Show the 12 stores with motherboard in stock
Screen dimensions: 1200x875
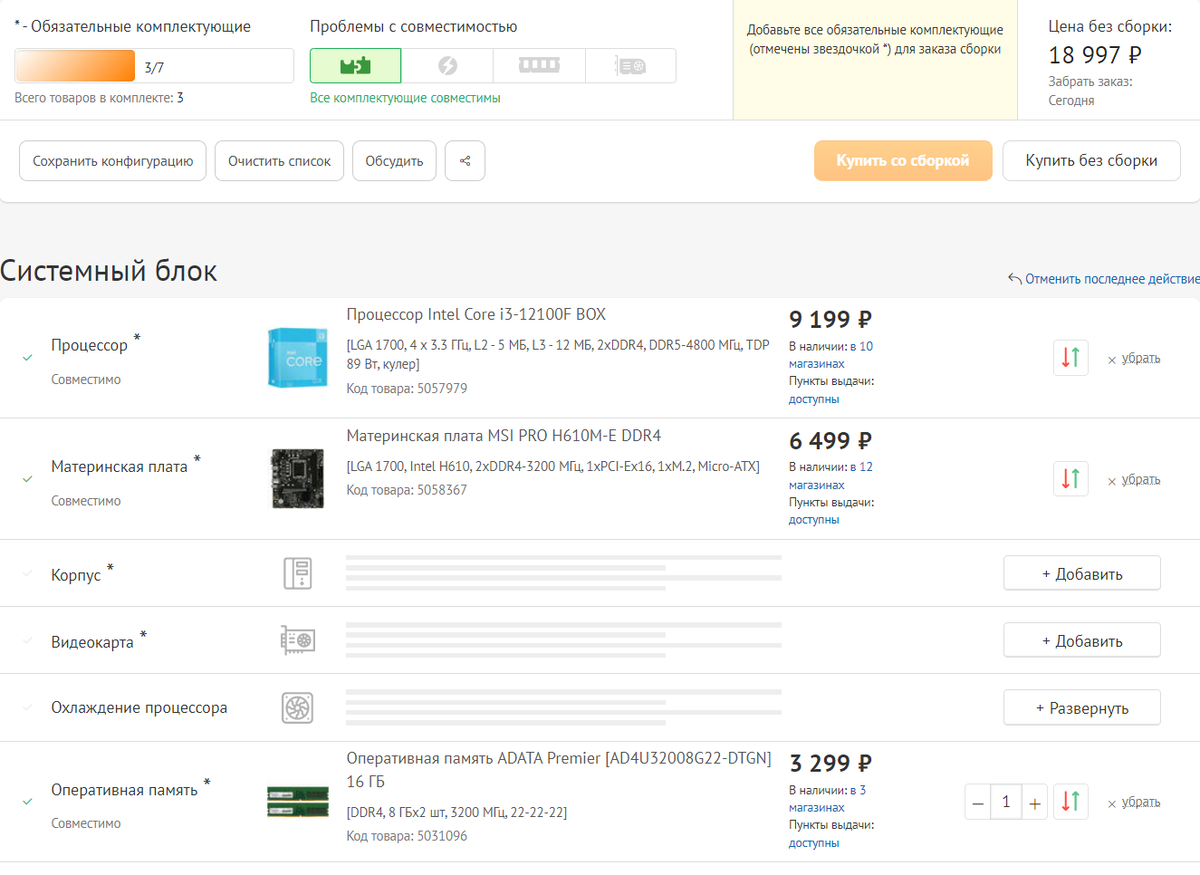click(831, 476)
